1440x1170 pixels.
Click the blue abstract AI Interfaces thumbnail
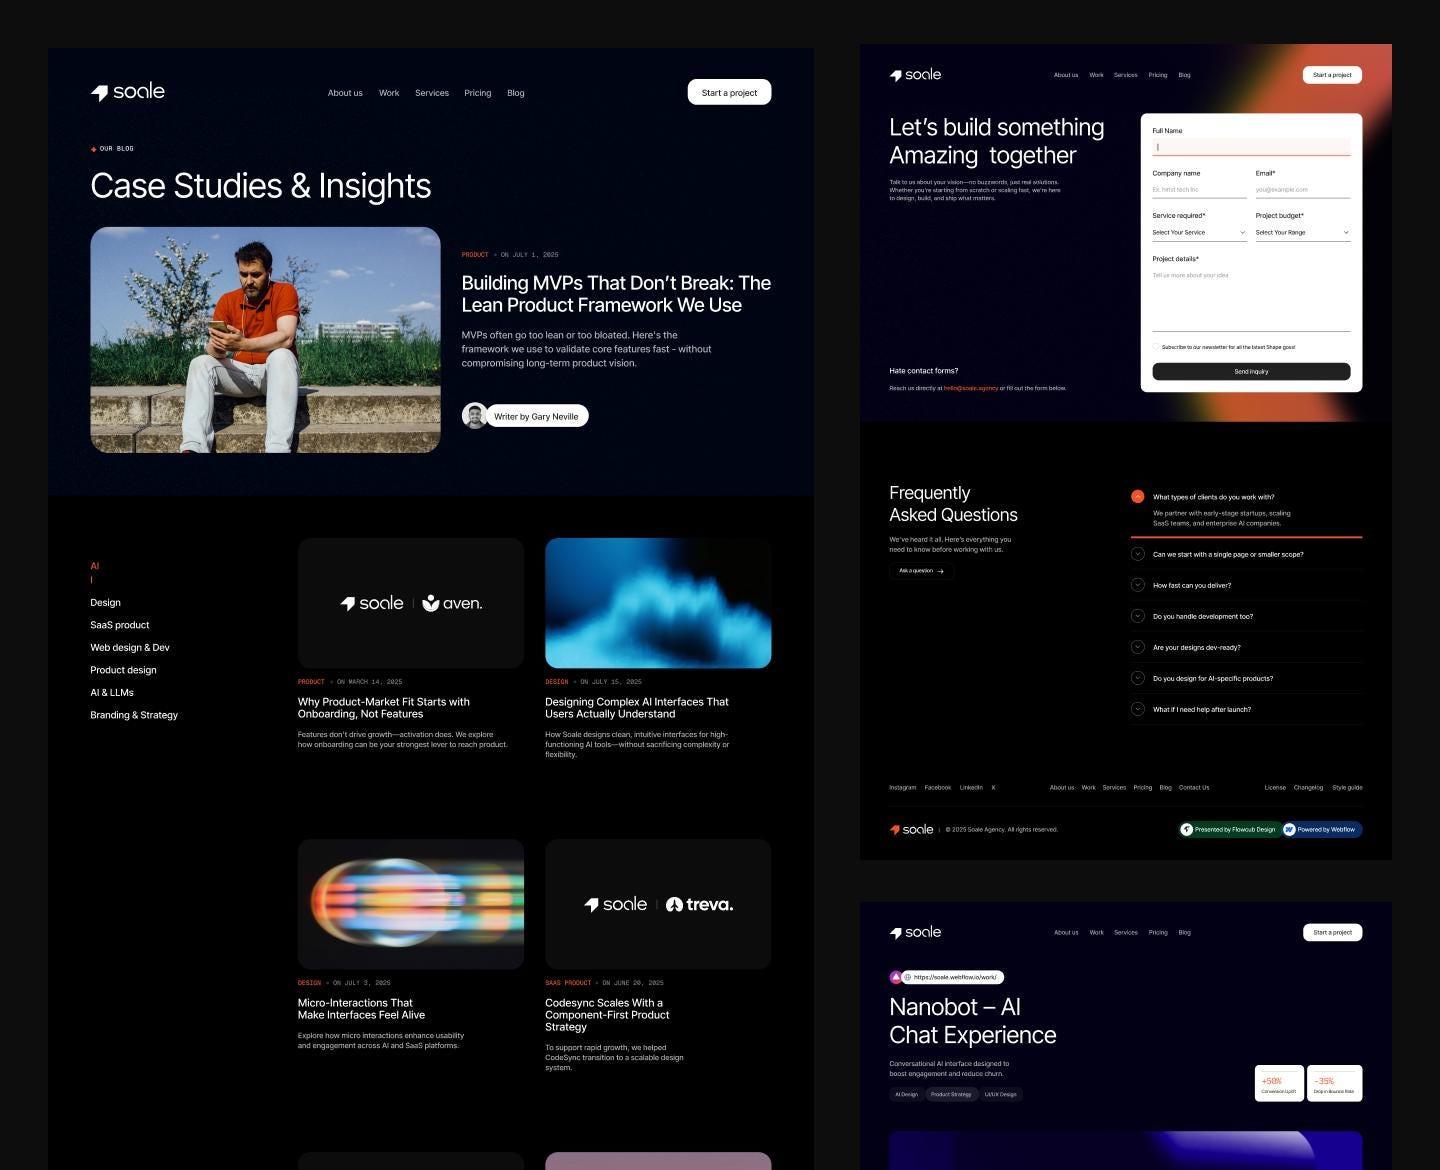(x=658, y=603)
